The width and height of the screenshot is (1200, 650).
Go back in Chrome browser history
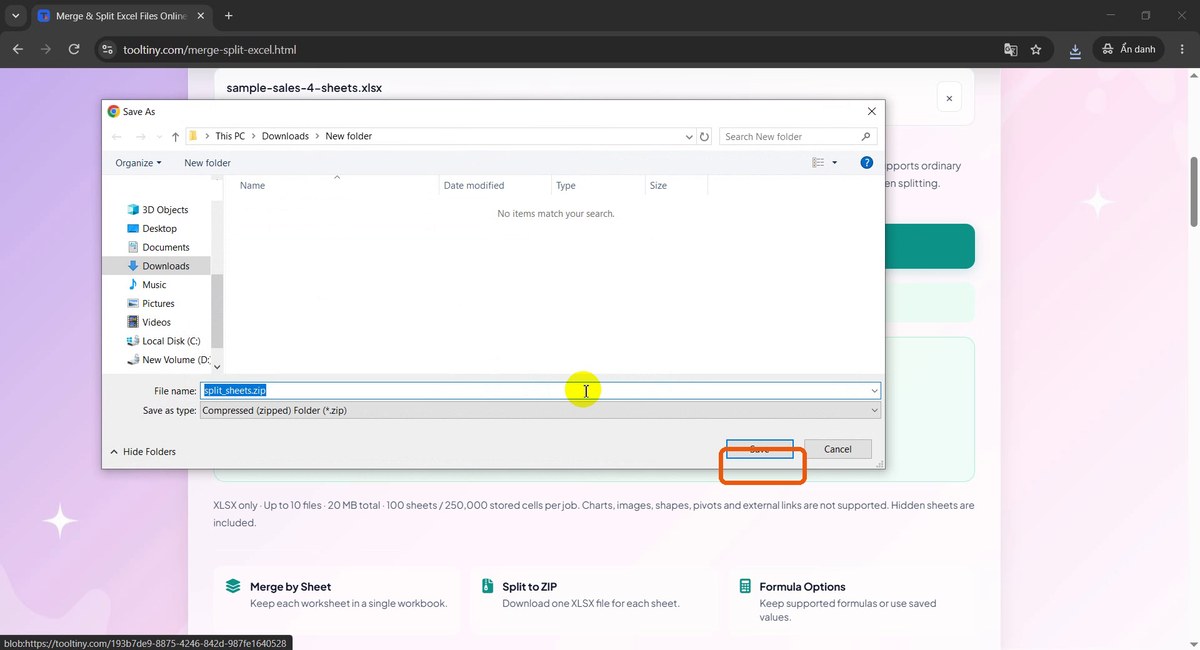(18, 49)
